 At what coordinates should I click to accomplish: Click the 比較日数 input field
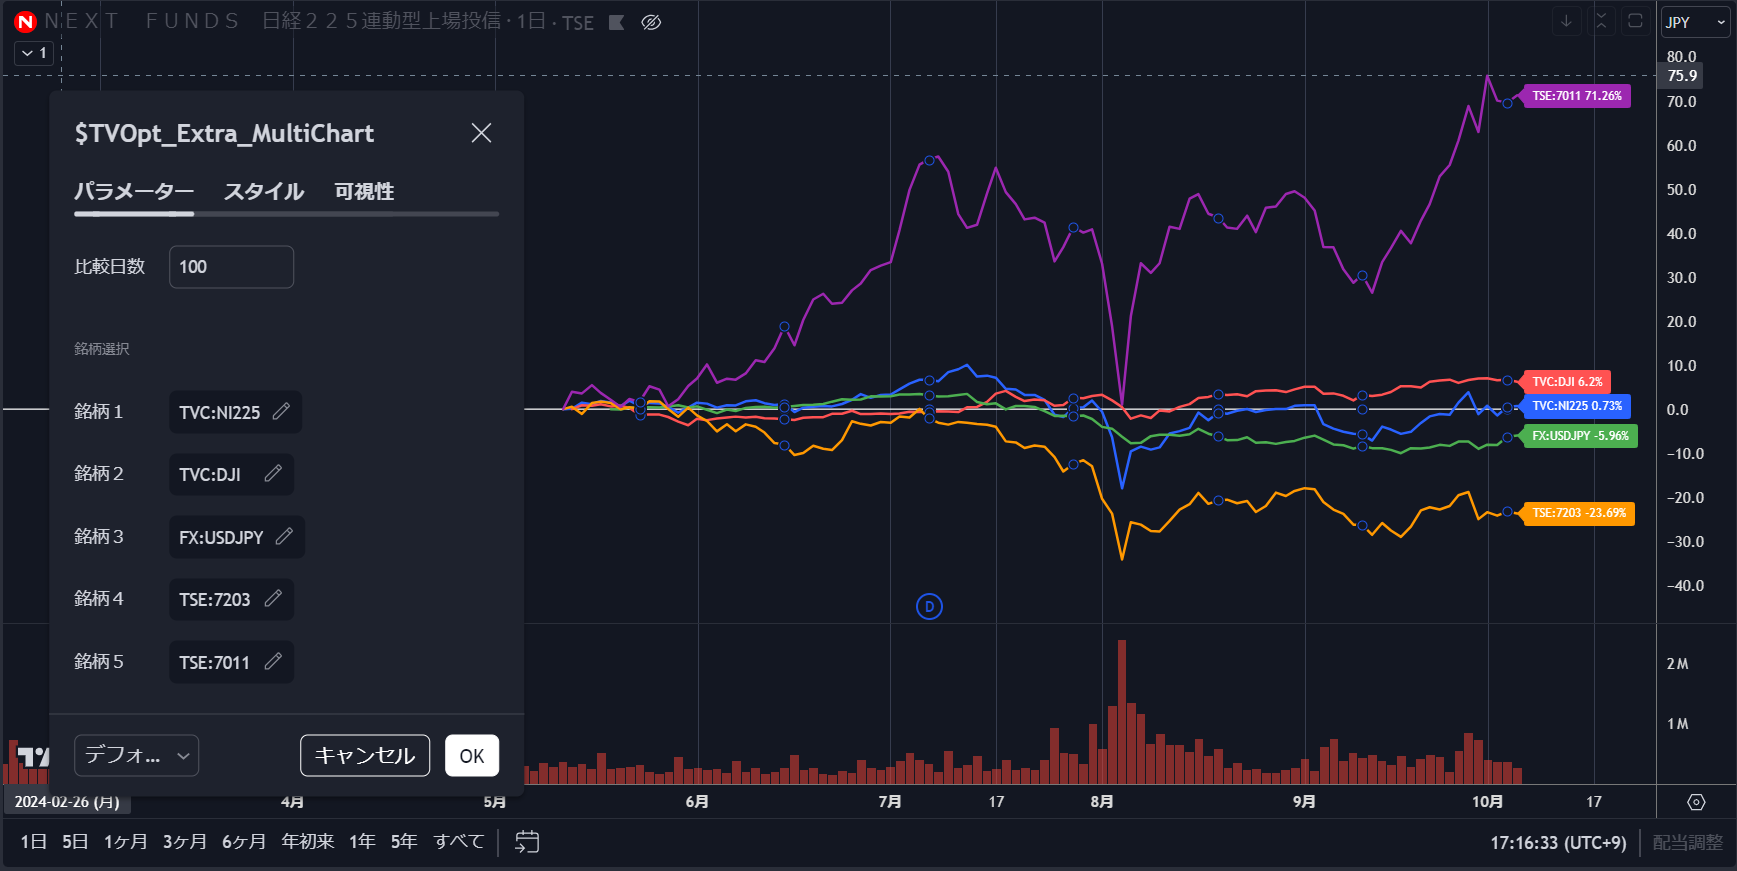click(231, 267)
